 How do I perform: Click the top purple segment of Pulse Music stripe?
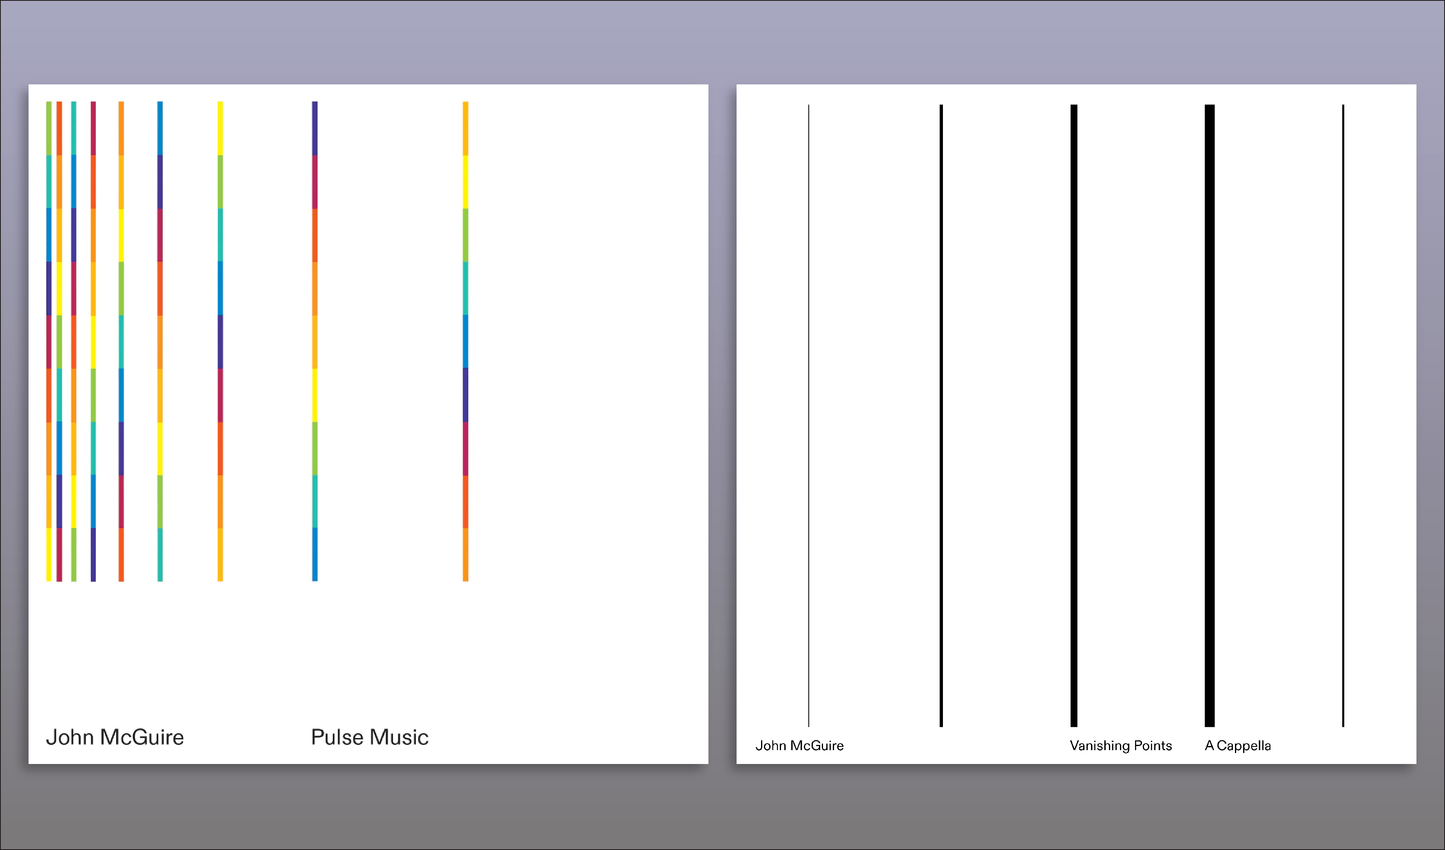coord(314,128)
